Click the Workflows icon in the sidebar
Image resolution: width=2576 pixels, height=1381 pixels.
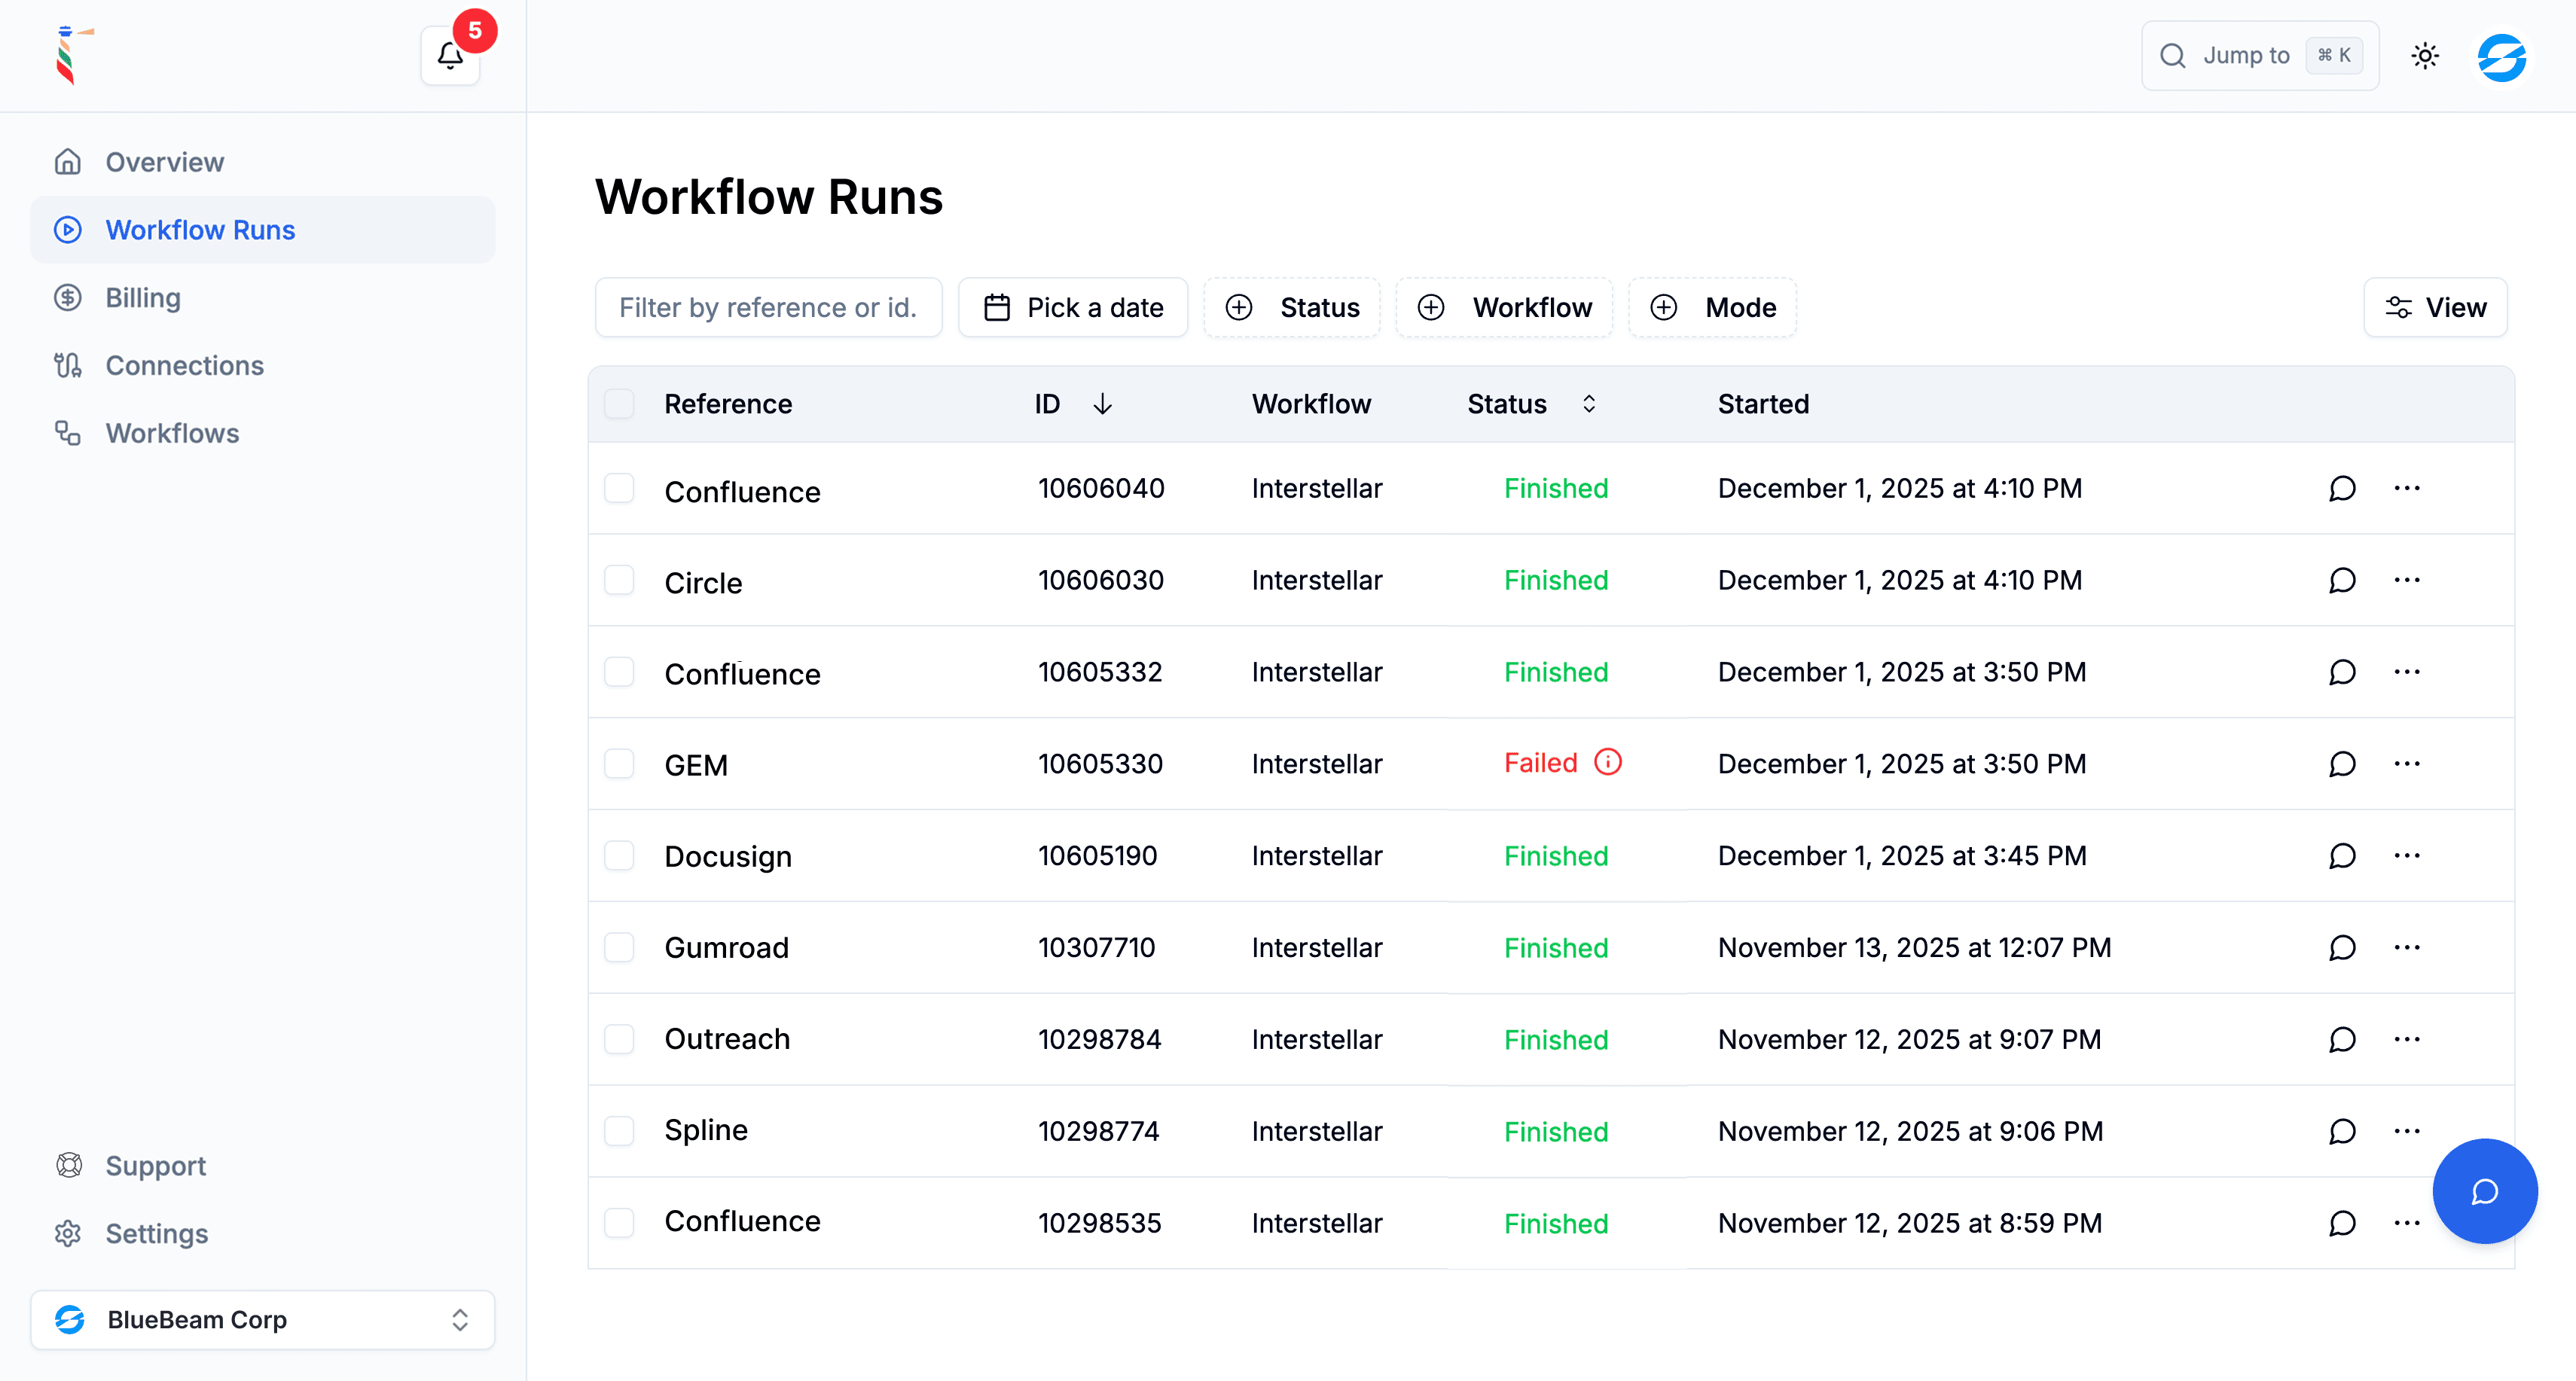tap(68, 432)
